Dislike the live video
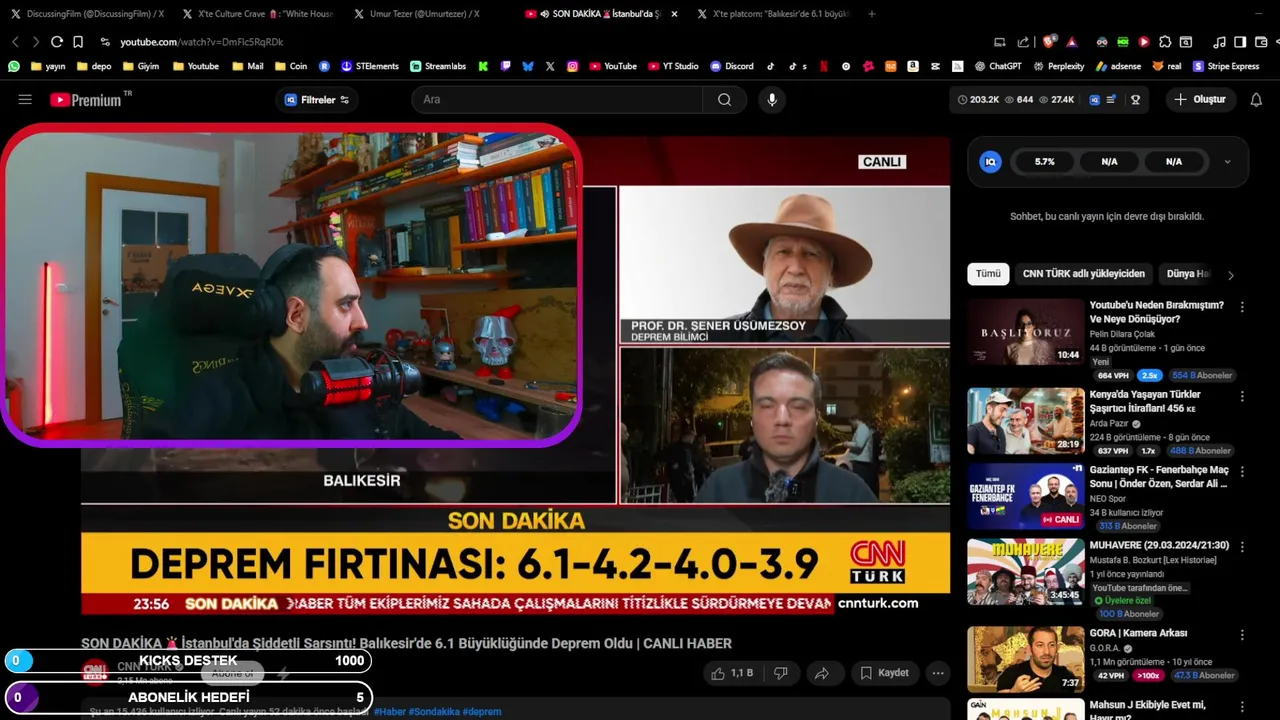This screenshot has height=720, width=1280. [x=781, y=673]
